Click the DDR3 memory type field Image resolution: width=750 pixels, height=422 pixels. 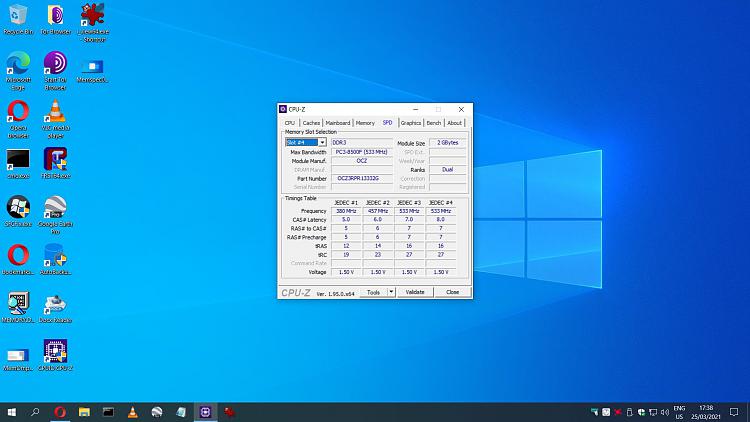[362, 143]
